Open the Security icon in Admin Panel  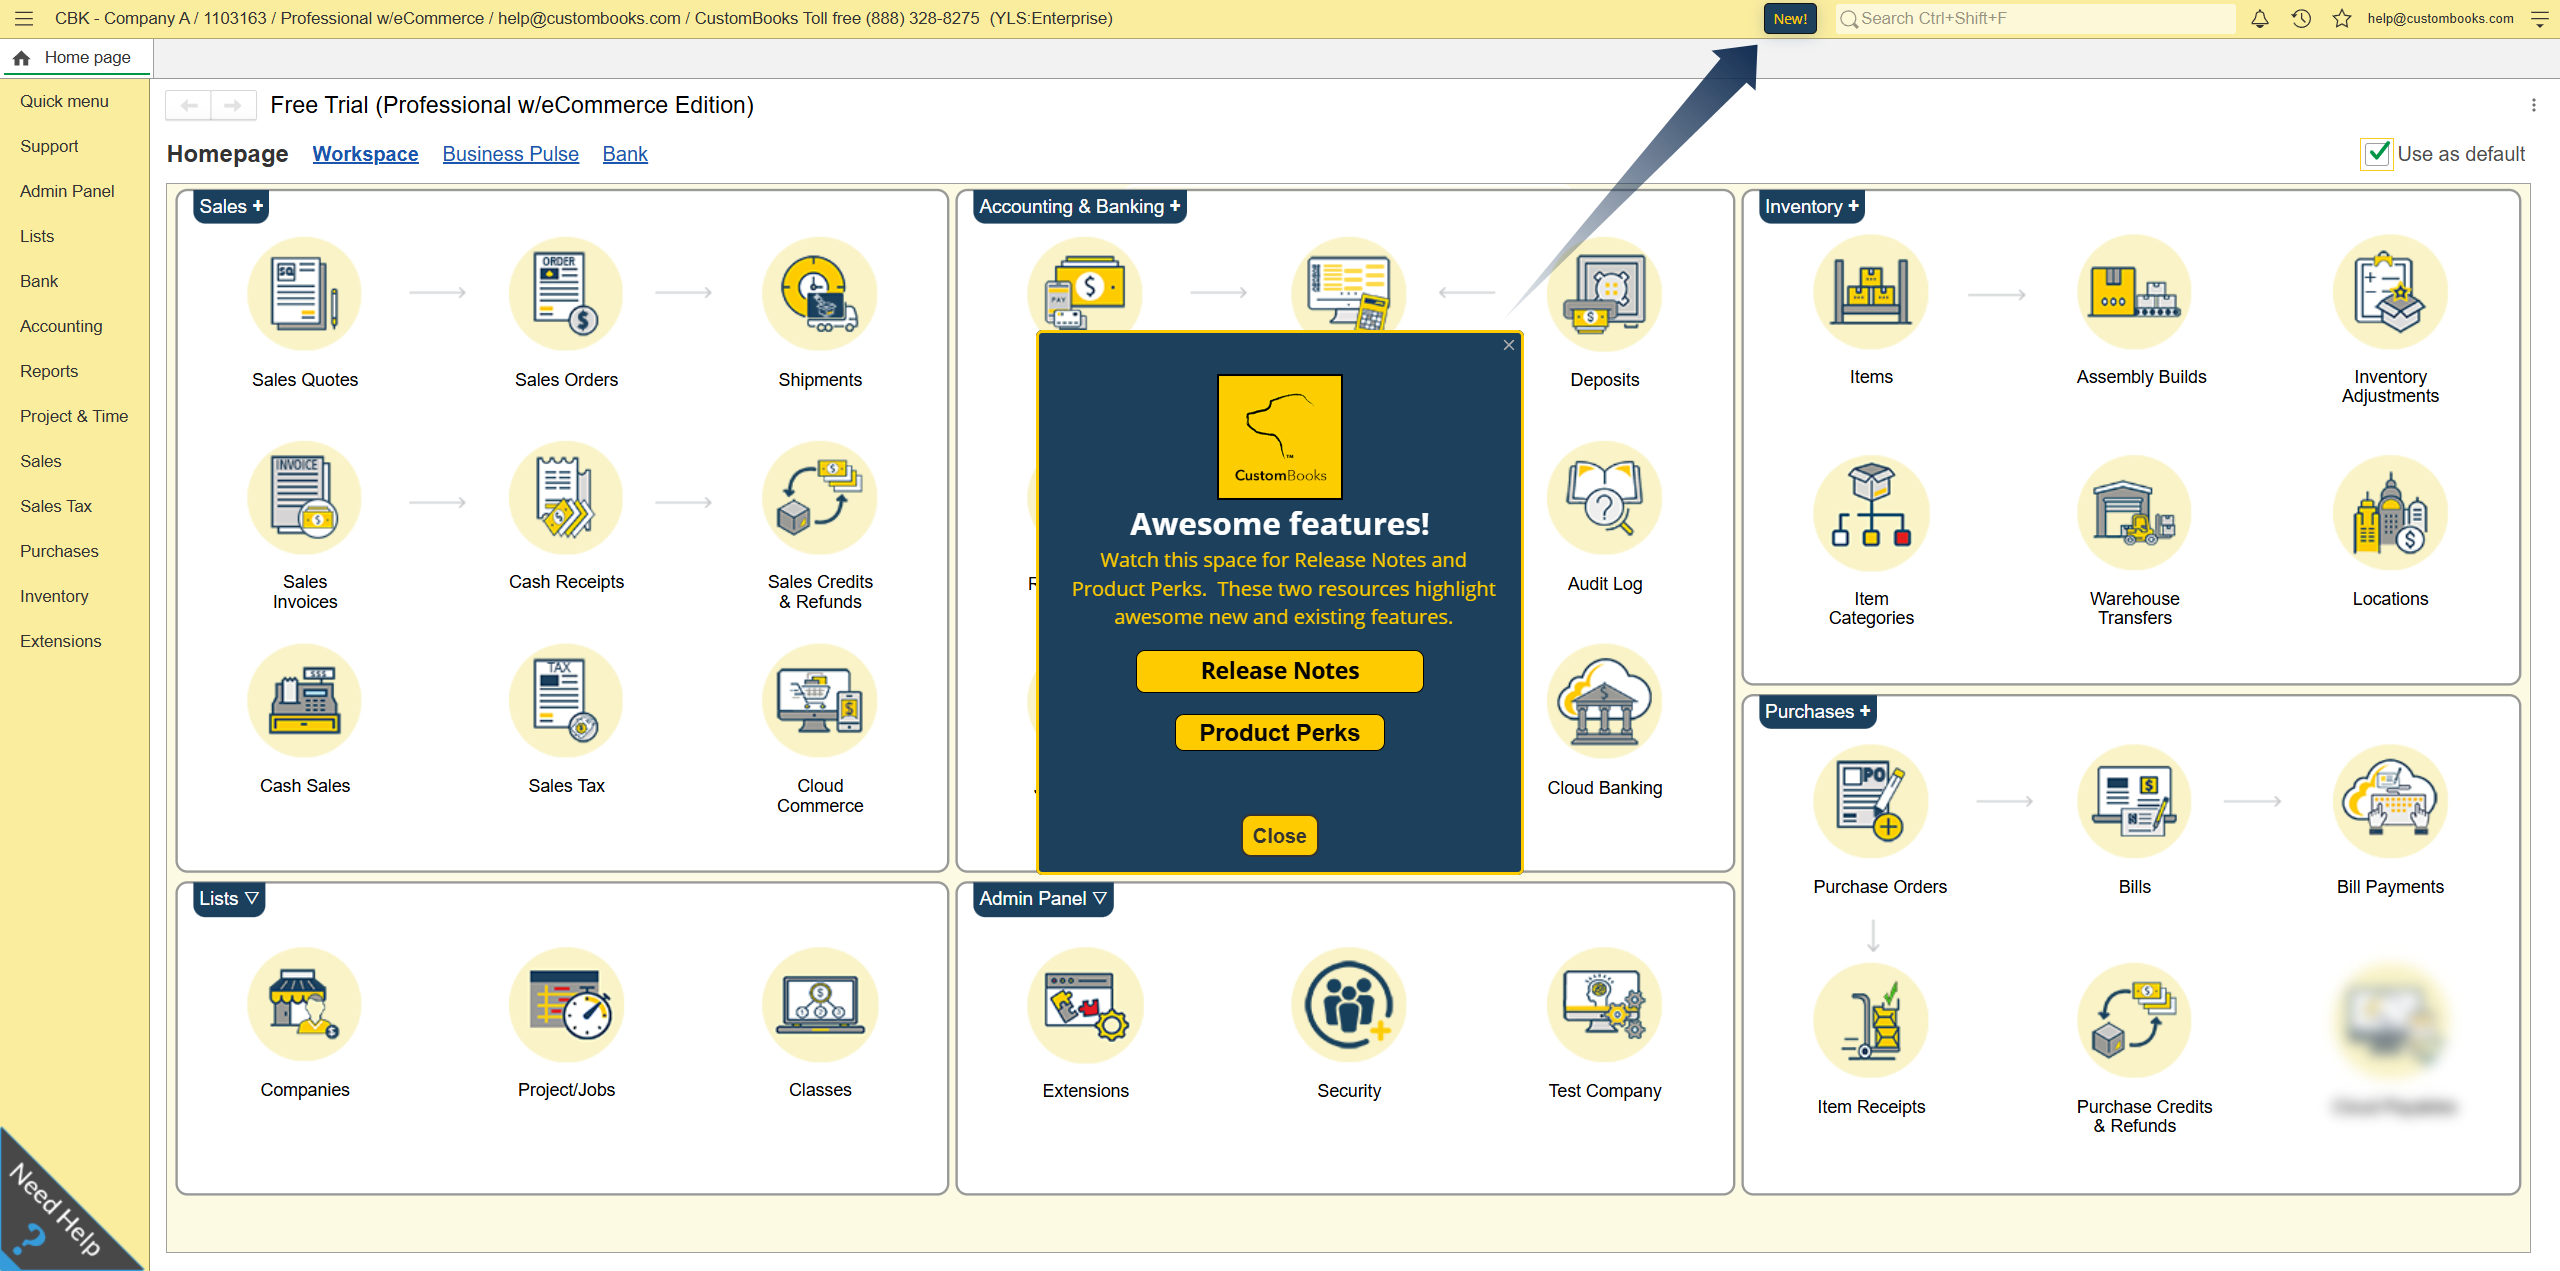coord(1348,1005)
